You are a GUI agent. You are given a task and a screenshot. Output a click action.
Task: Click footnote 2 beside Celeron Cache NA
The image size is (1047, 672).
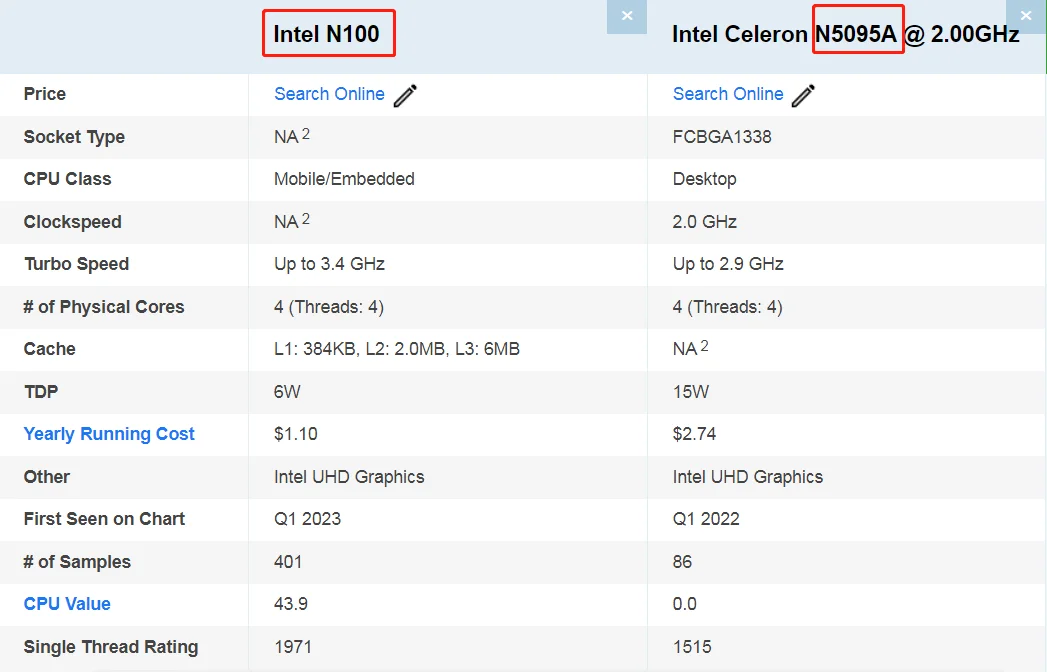pyautogui.click(x=704, y=345)
